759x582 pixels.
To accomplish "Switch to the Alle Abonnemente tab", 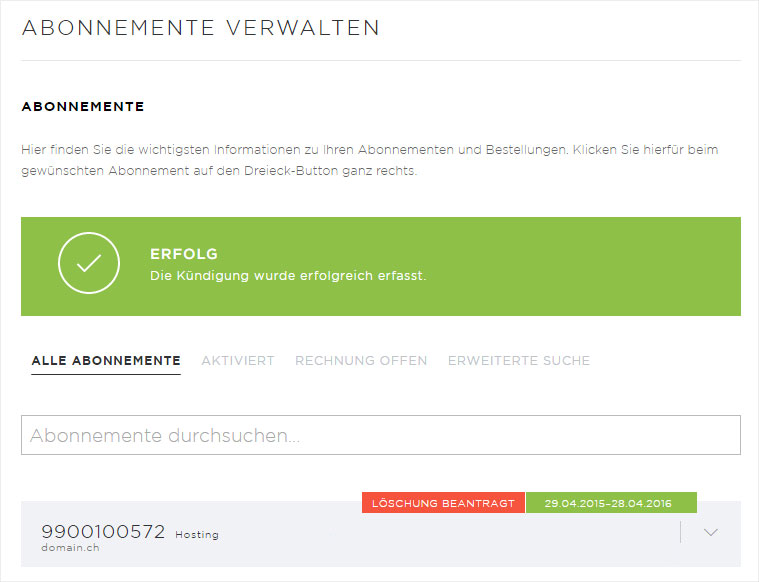I will 106,360.
